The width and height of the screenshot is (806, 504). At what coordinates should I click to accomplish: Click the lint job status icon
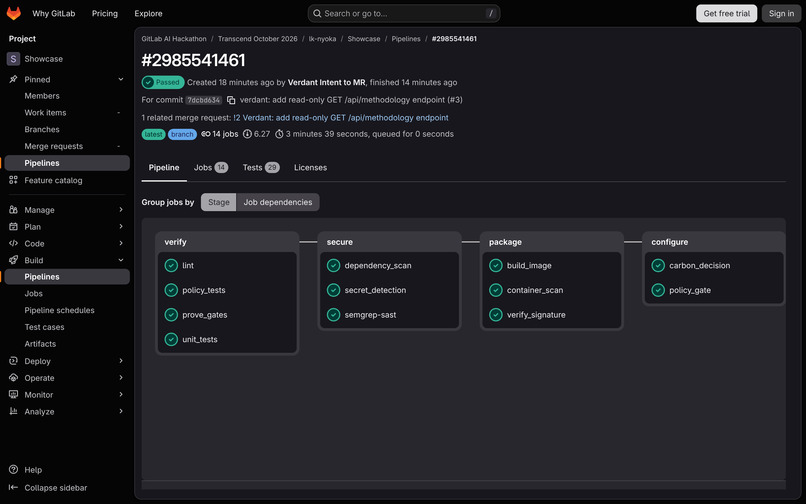(171, 265)
